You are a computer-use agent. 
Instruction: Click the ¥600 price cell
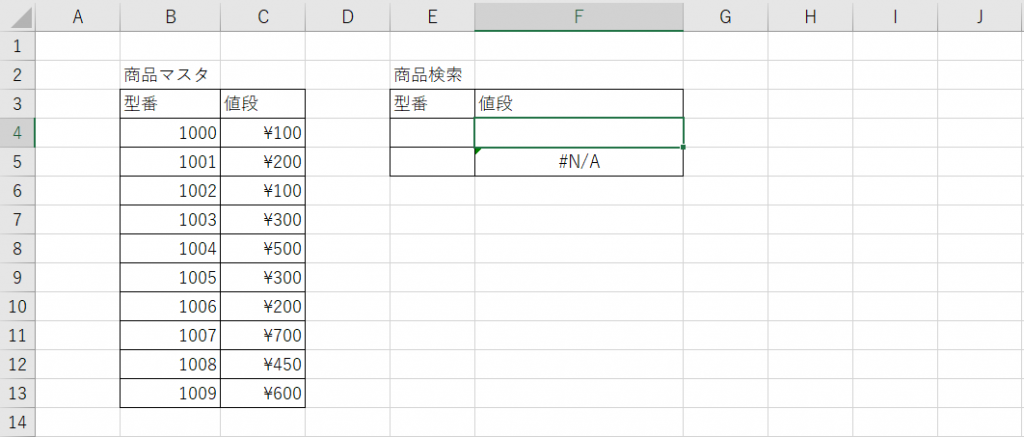coord(262,393)
